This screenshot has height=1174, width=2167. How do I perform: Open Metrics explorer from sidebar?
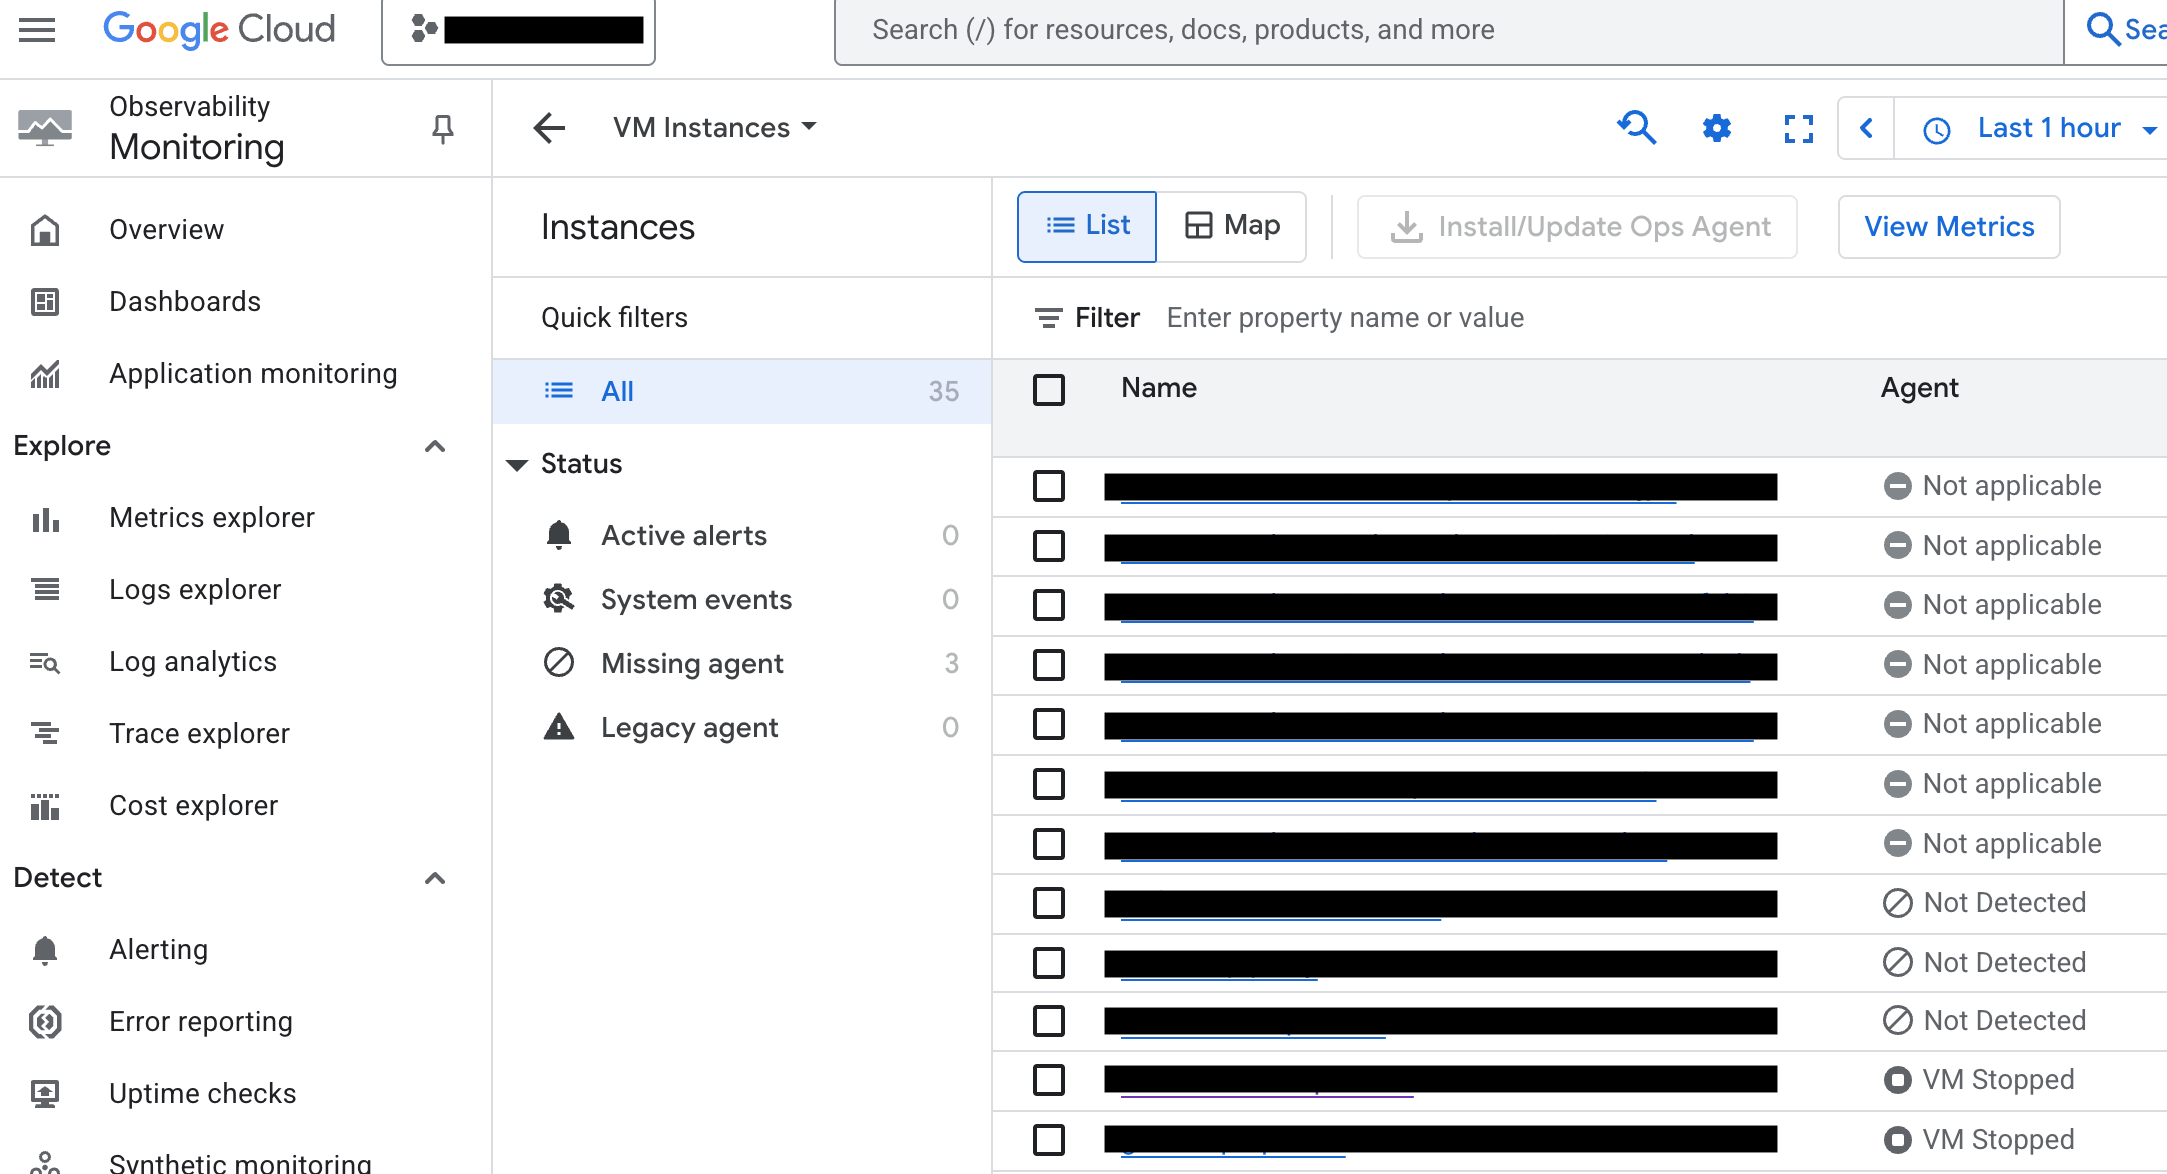coord(212,518)
